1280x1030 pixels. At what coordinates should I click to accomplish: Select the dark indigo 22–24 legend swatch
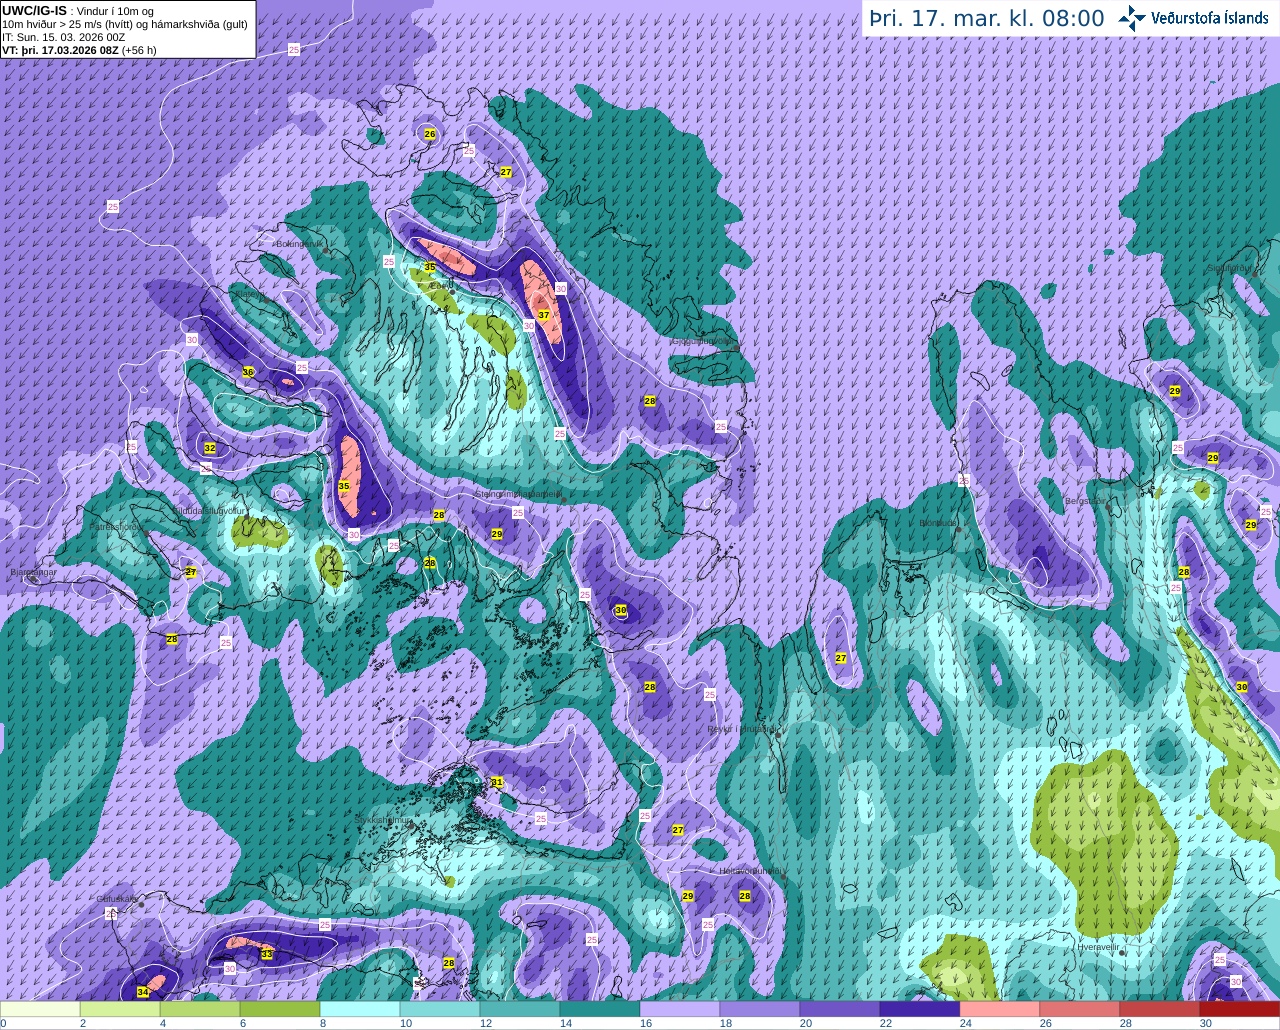click(x=920, y=1009)
